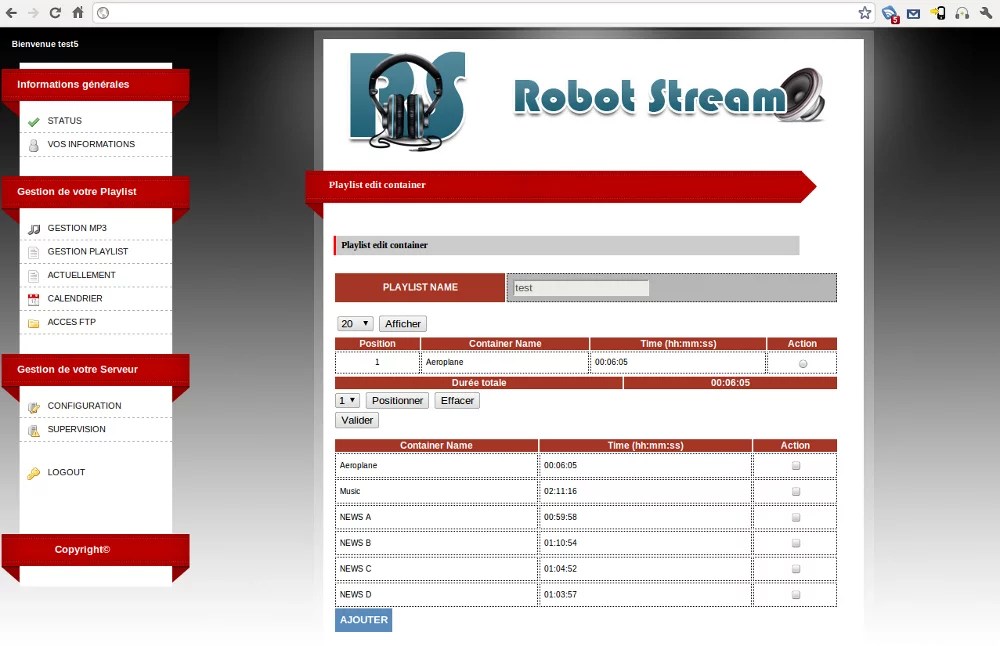
Task: Select the radio button for Aeroplane position 1
Action: 803,364
